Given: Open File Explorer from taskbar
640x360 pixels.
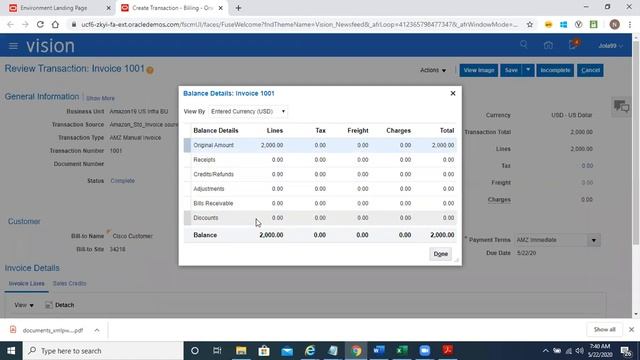Looking at the screenshot, I should tap(241, 351).
